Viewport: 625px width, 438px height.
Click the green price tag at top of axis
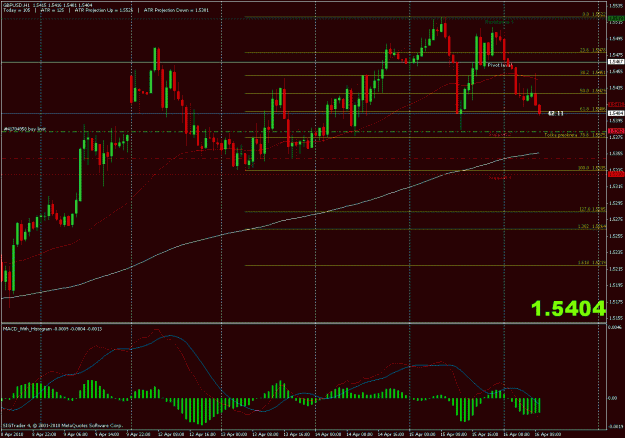pos(616,19)
